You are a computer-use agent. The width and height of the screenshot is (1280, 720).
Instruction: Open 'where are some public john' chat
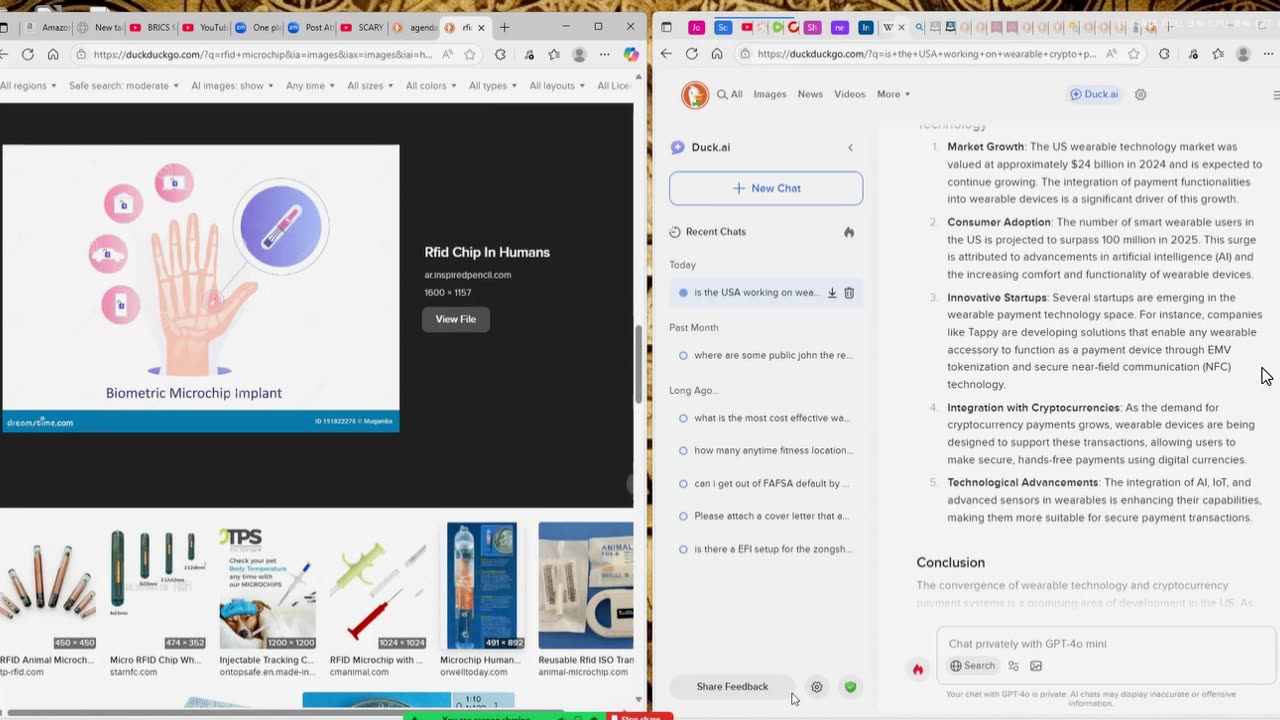pyautogui.click(x=765, y=355)
